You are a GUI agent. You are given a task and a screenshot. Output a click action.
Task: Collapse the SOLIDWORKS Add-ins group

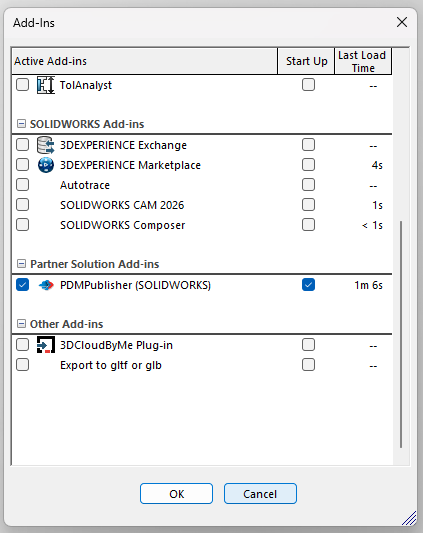point(21,124)
